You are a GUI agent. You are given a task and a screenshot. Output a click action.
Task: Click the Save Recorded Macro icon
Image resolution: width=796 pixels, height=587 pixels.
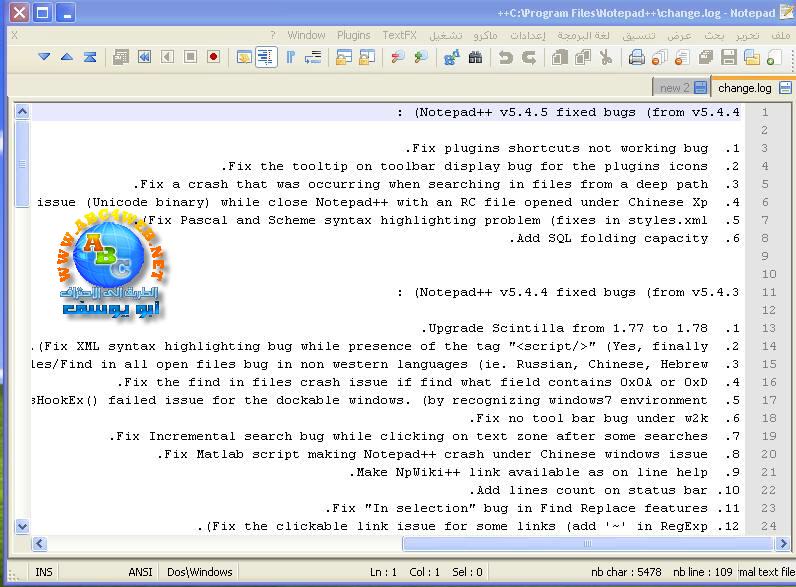121,57
